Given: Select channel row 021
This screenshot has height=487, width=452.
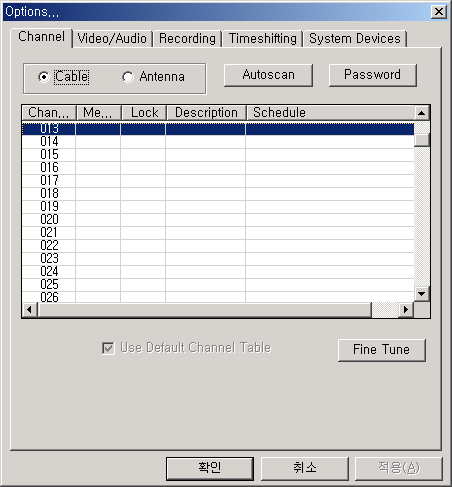Looking at the screenshot, I should pyautogui.click(x=218, y=233).
